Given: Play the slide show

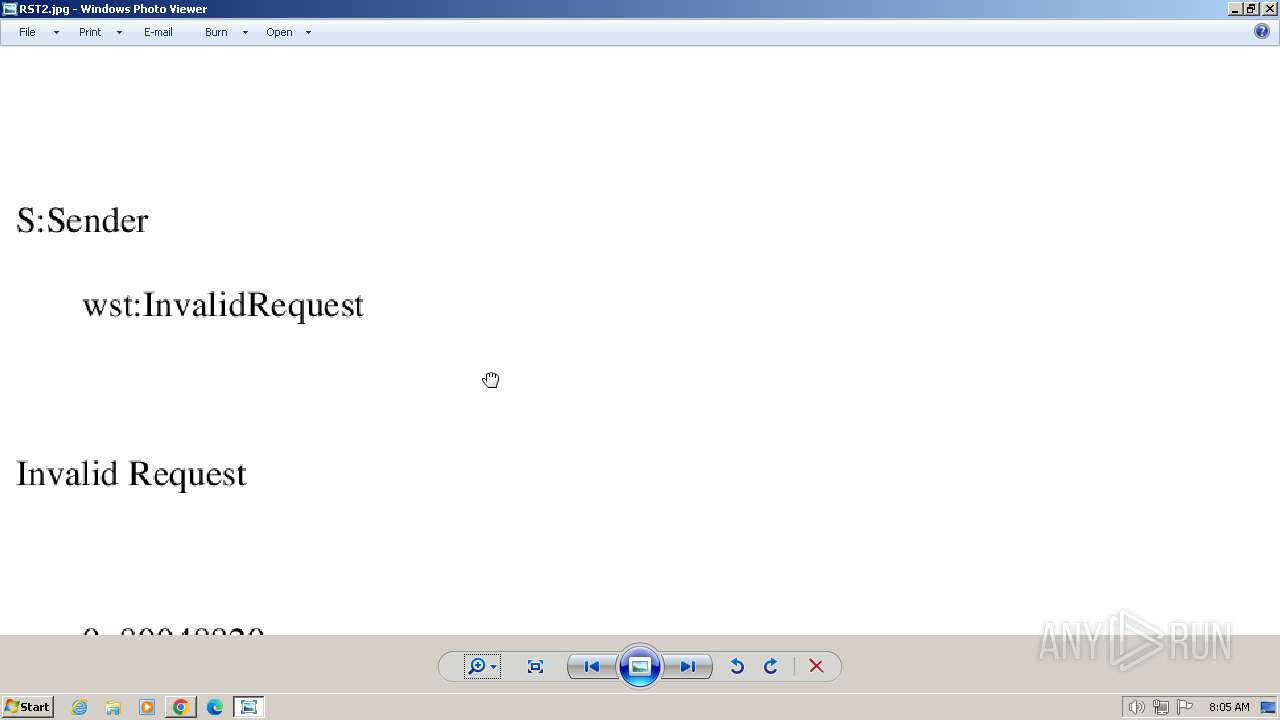Looking at the screenshot, I should coord(640,666).
